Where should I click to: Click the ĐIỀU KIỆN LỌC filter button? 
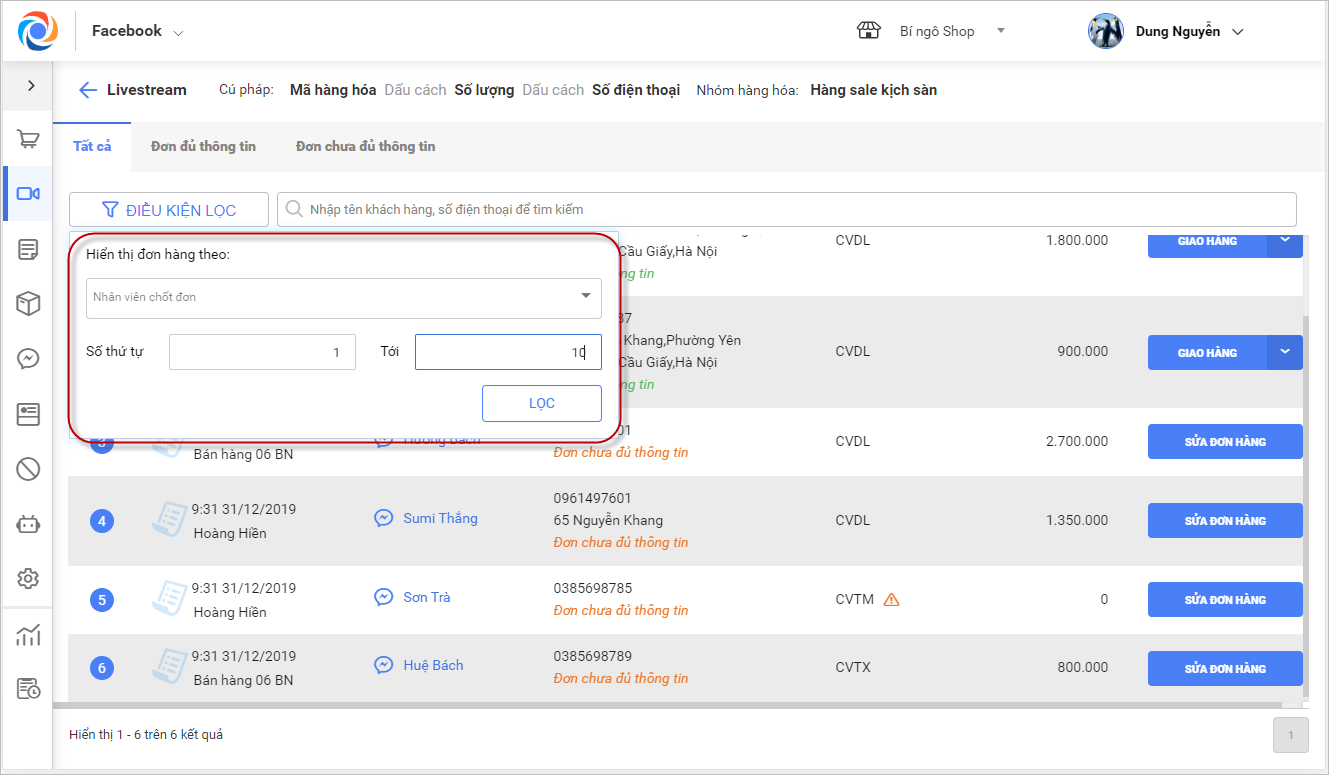[x=169, y=210]
